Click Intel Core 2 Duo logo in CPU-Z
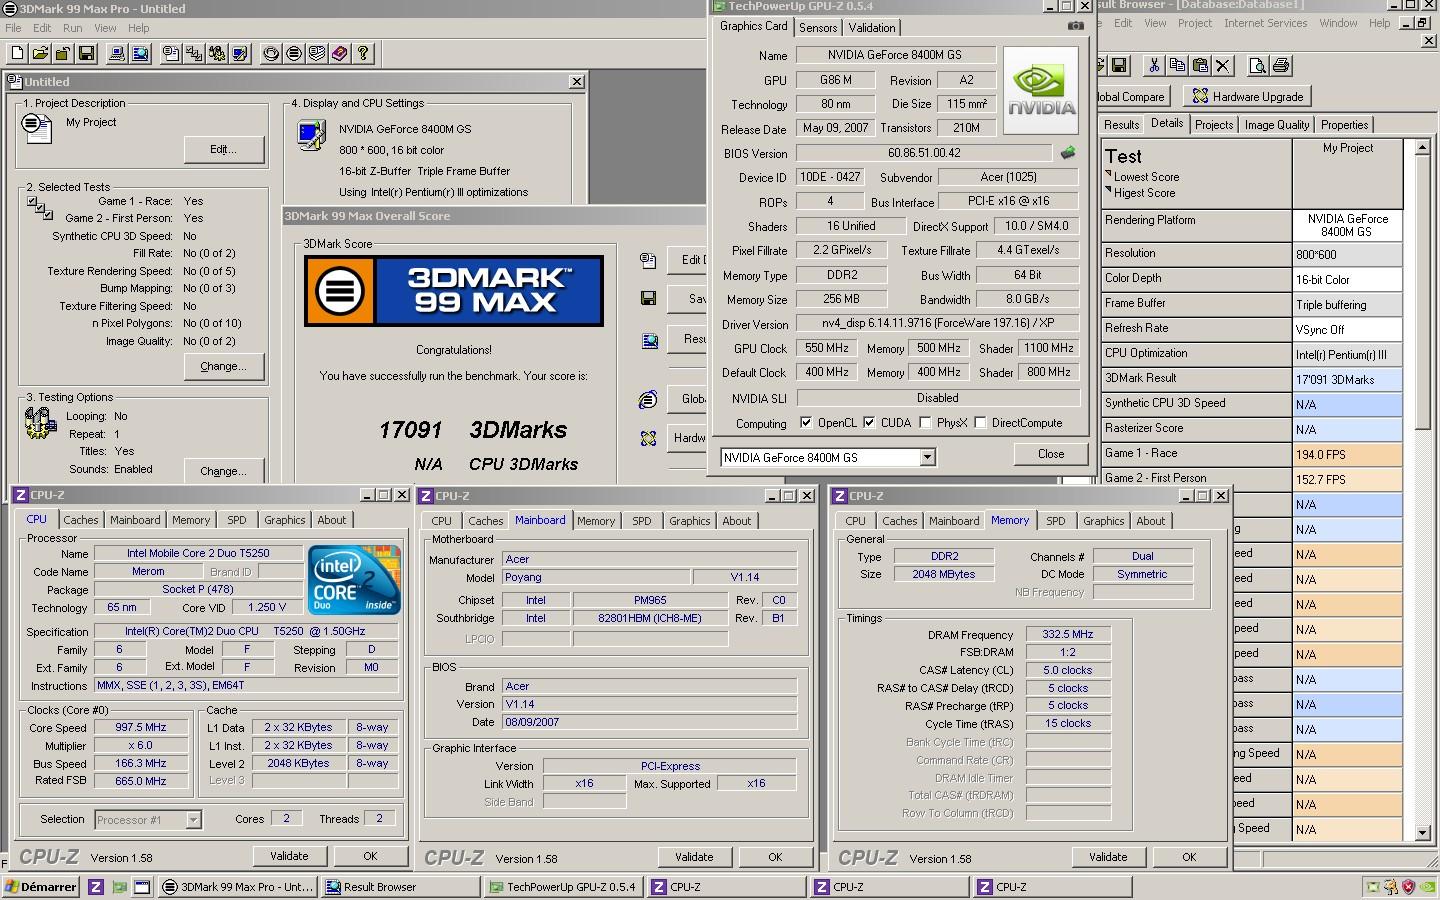Screen dimensions: 1440x900 (x=354, y=579)
